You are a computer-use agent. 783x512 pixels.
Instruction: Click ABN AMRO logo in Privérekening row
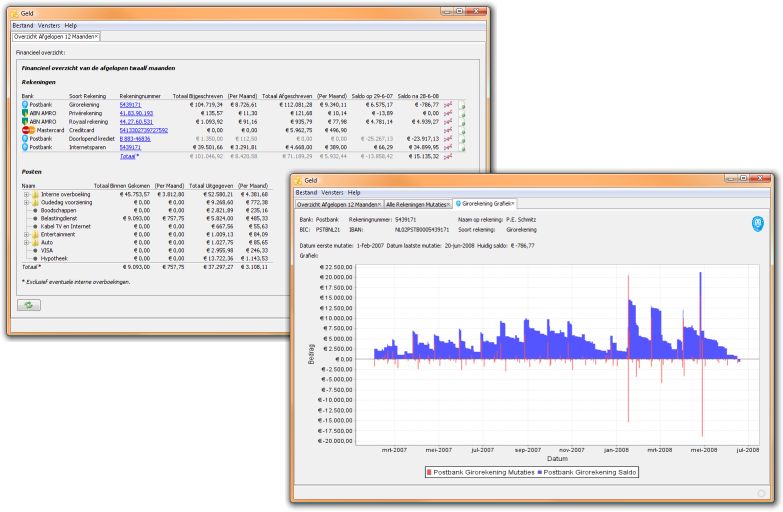[x=25, y=113]
